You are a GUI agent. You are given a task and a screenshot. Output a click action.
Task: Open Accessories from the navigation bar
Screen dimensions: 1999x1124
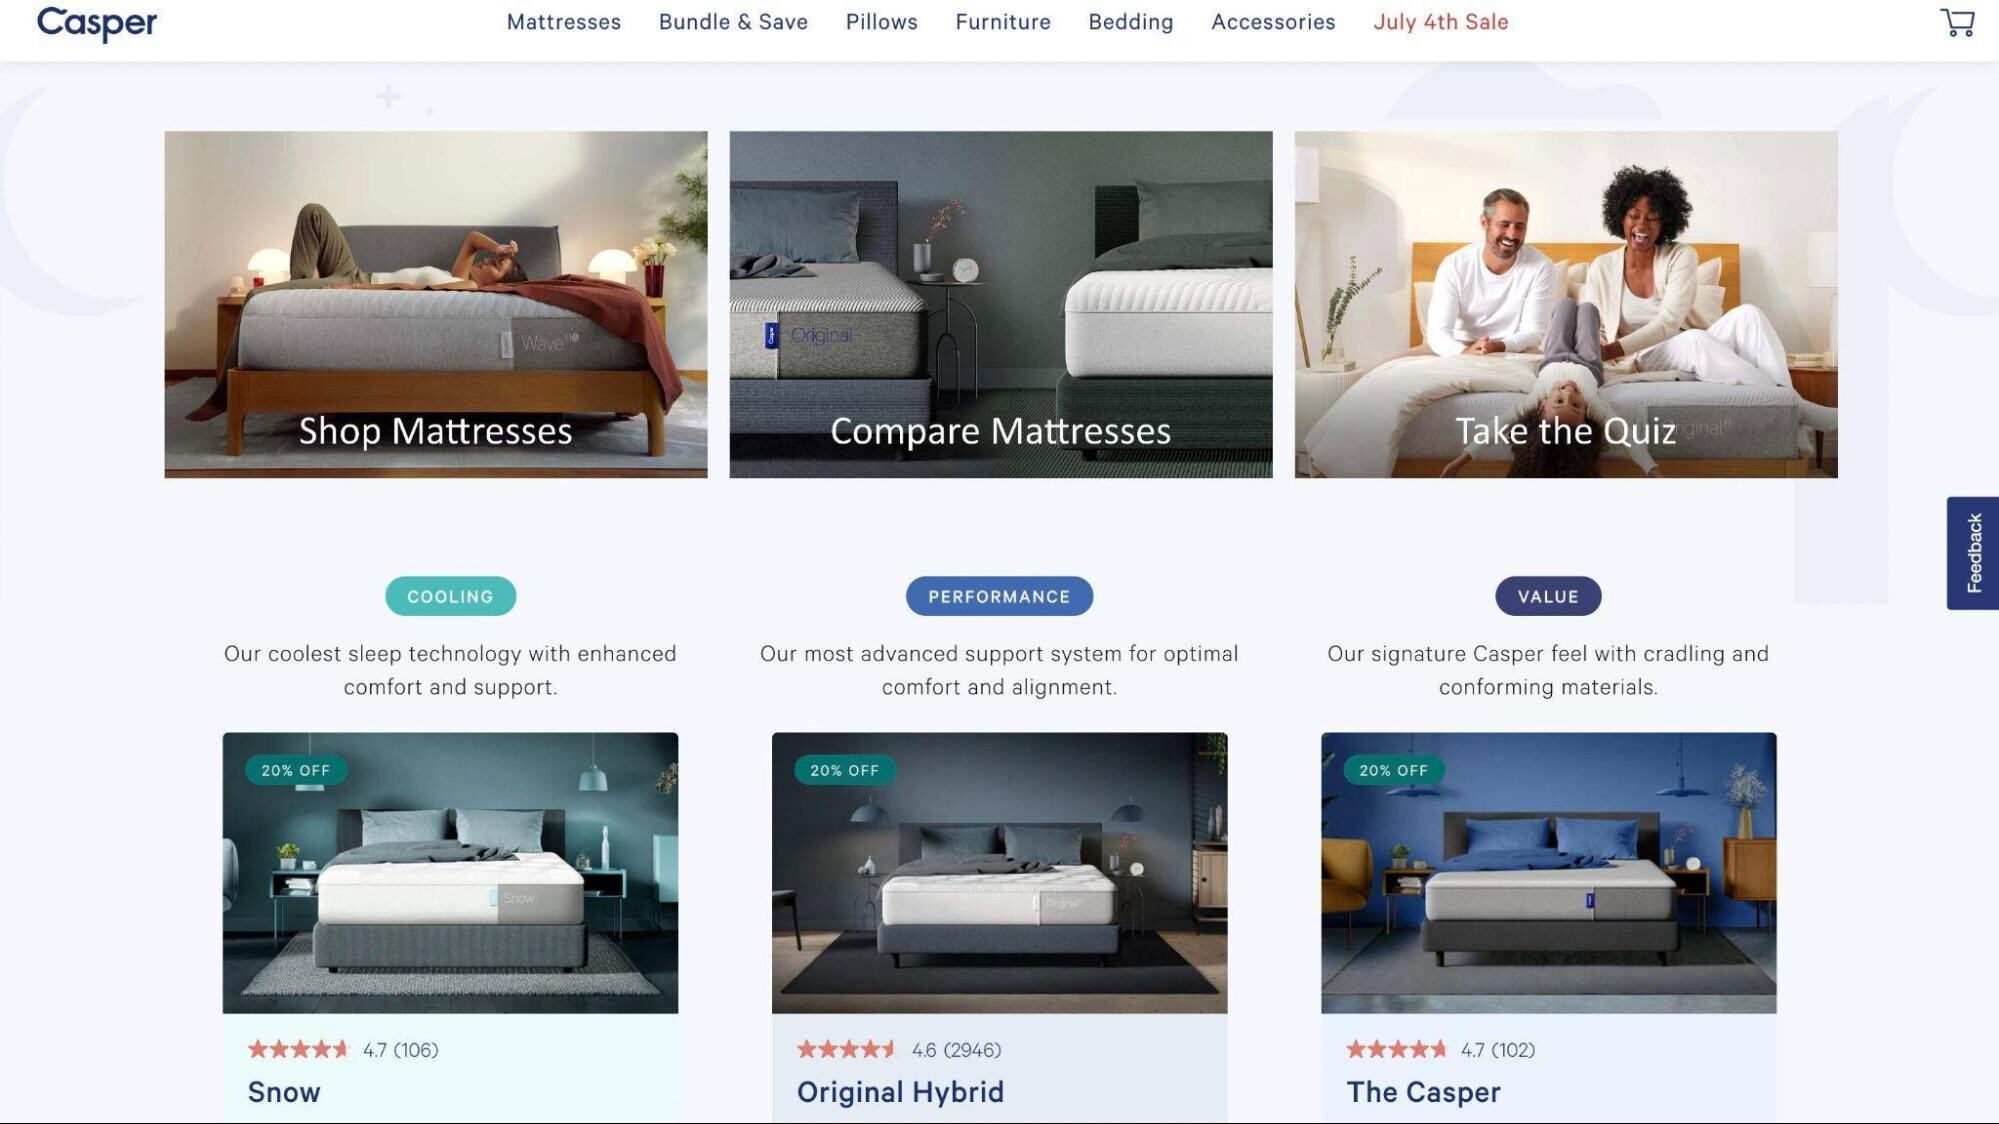1273,22
